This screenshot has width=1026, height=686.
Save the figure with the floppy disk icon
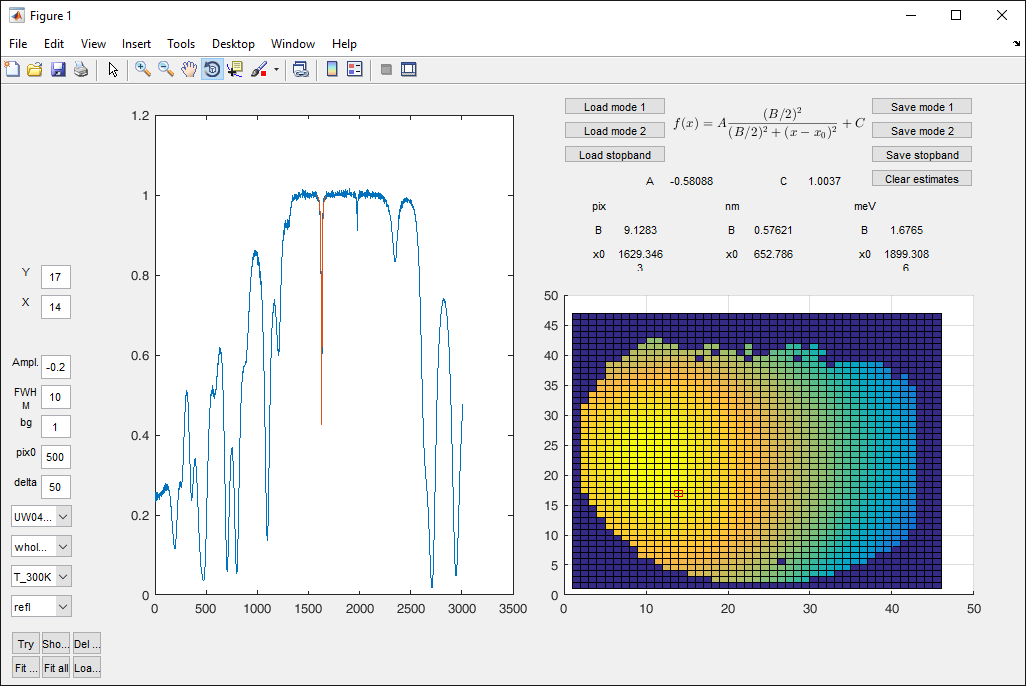pyautogui.click(x=58, y=69)
